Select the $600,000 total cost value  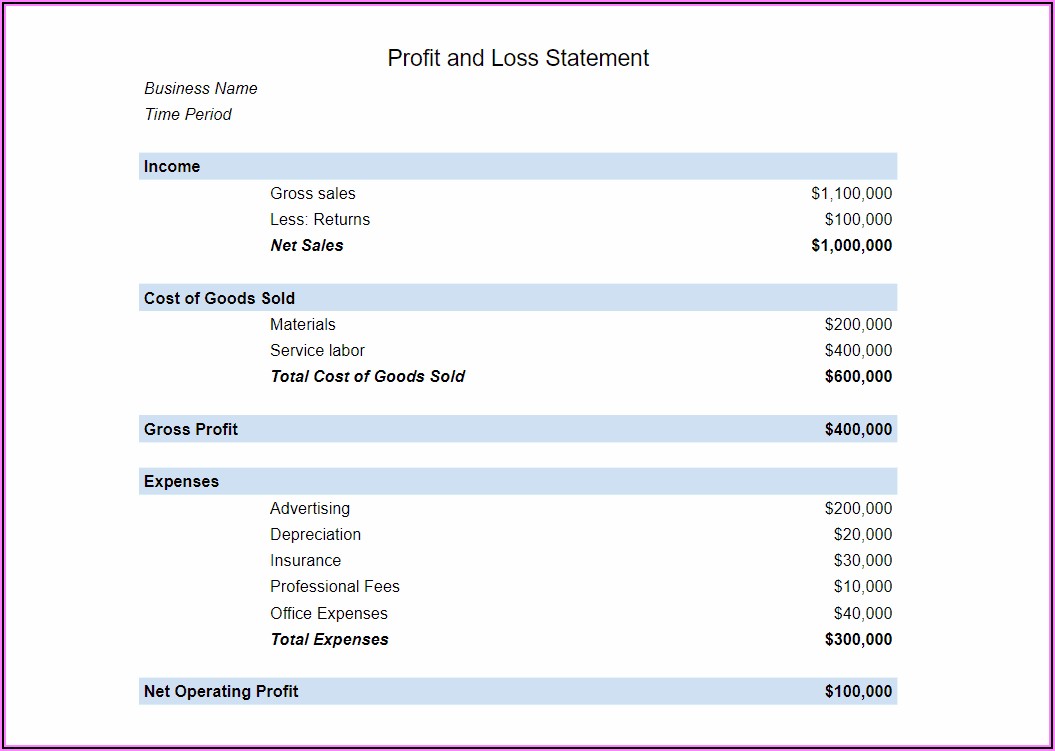tap(858, 376)
